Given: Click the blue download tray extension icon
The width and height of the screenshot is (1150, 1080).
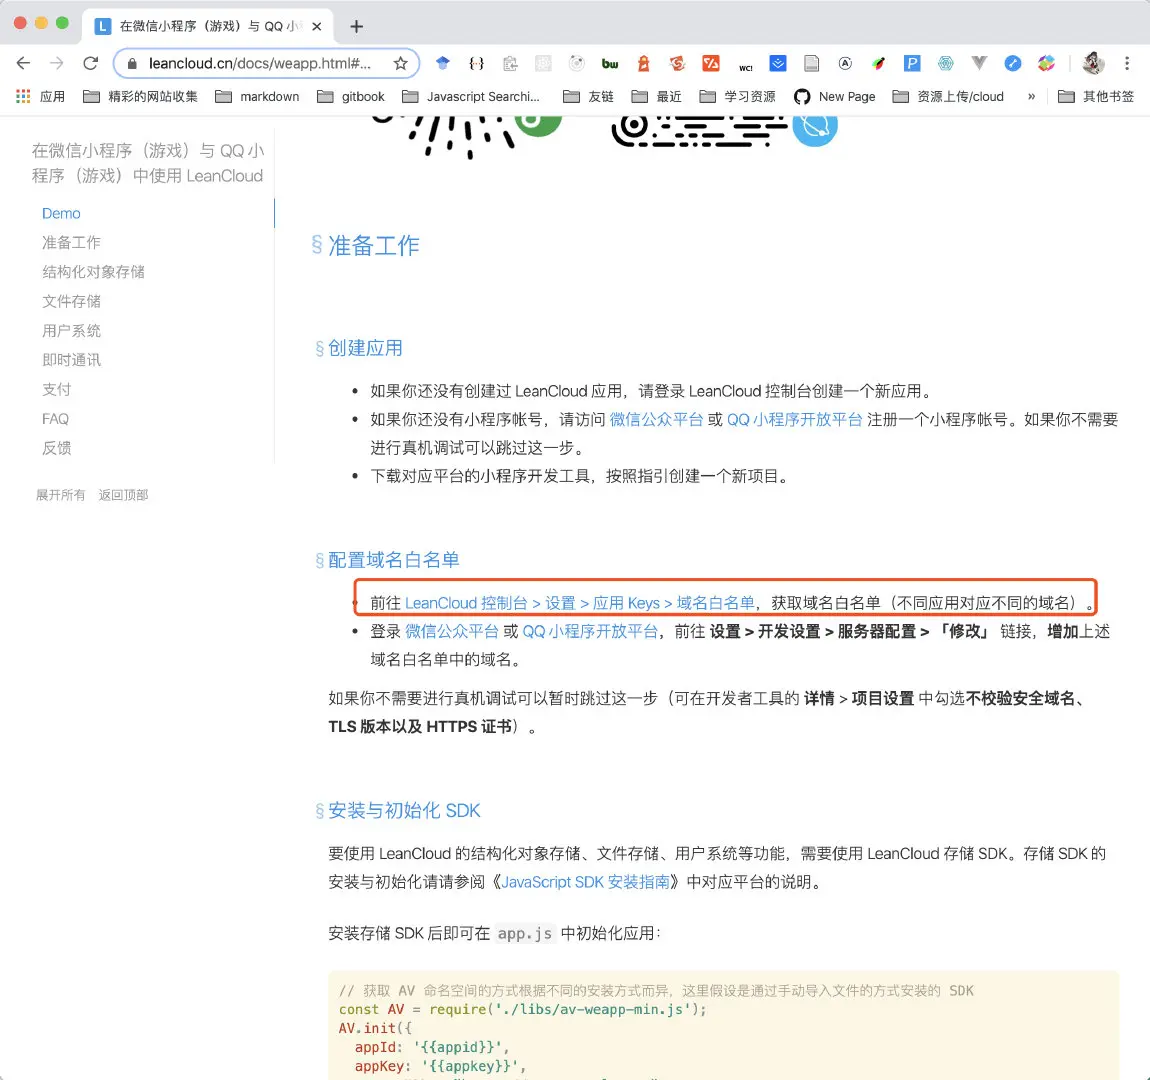Looking at the screenshot, I should [777, 64].
